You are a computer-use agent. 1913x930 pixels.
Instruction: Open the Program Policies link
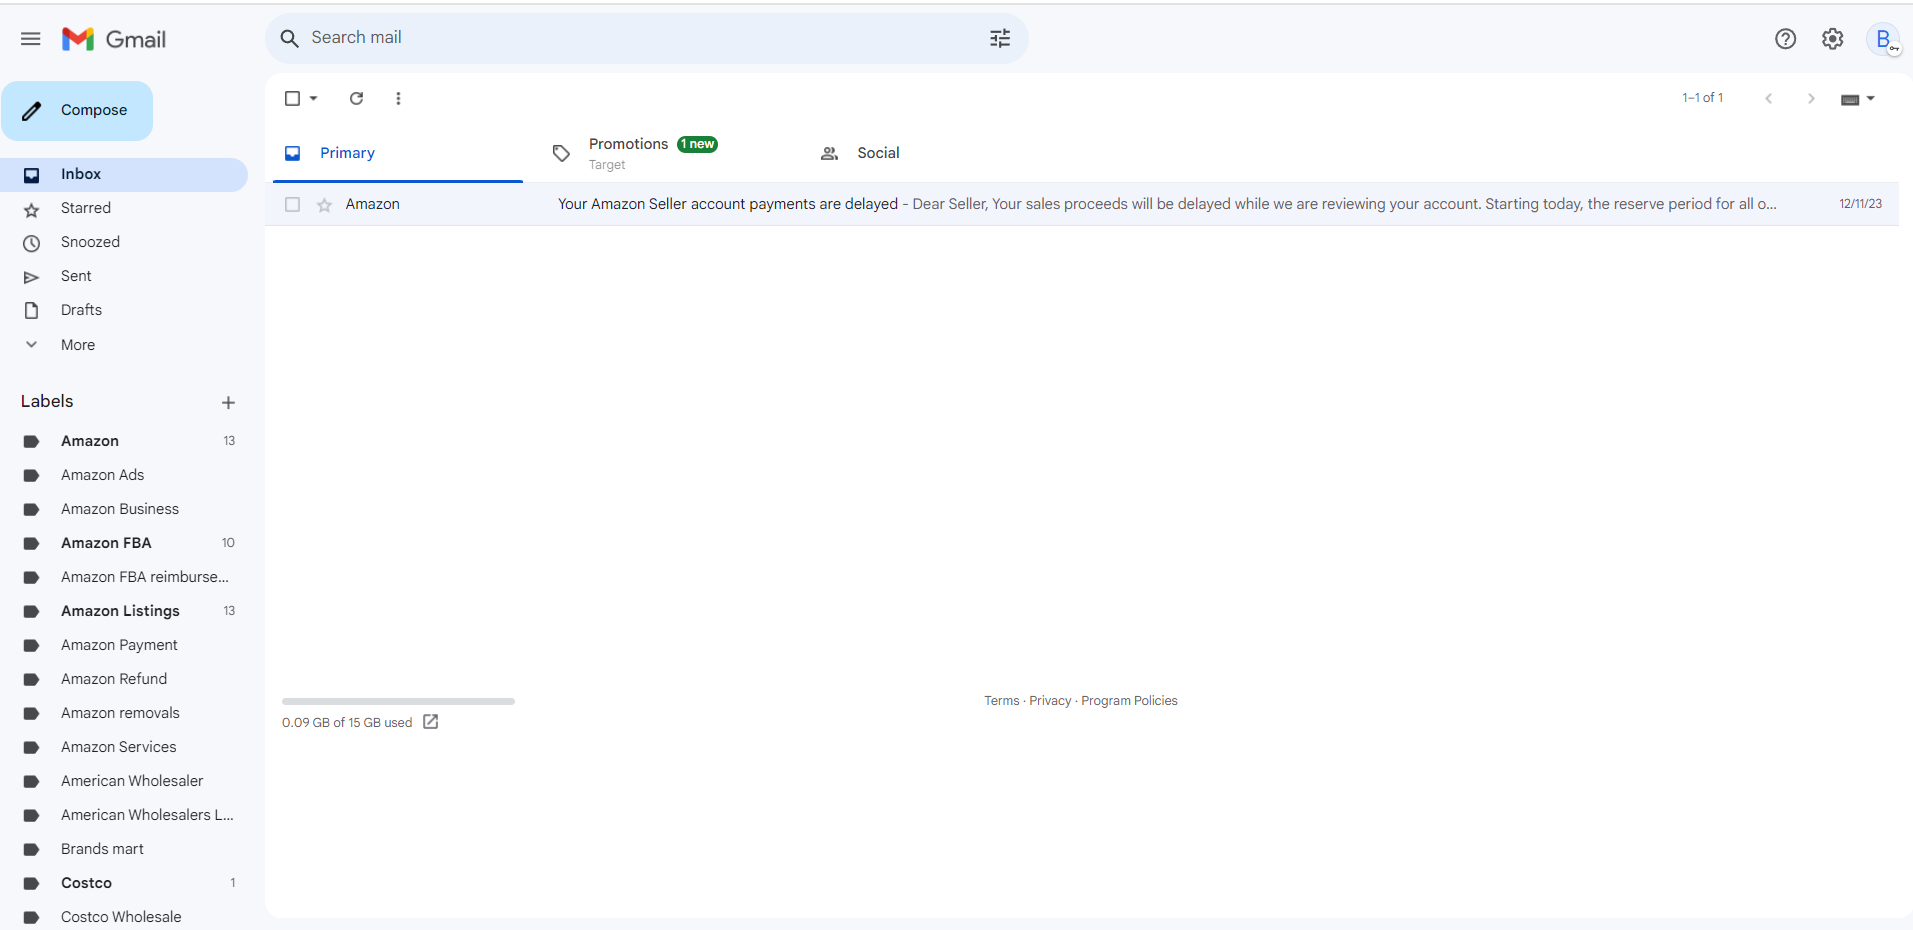1129,701
